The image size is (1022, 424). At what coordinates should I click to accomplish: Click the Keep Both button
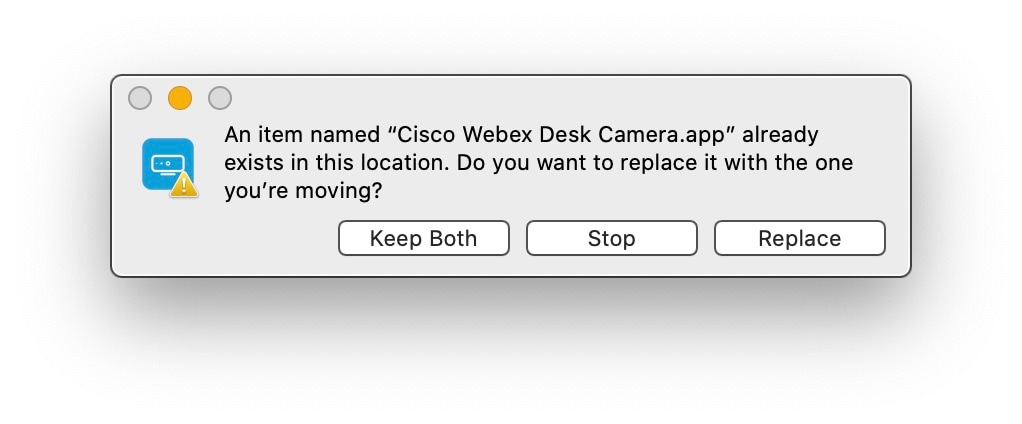coord(423,239)
